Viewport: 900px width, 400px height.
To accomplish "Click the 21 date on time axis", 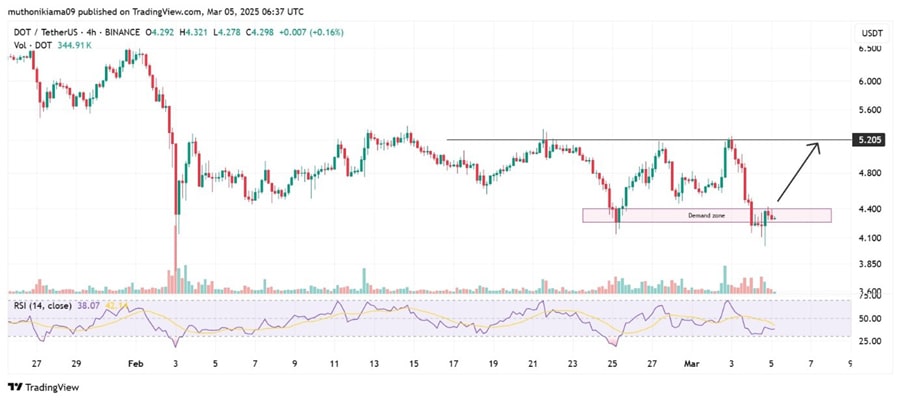I will [533, 363].
